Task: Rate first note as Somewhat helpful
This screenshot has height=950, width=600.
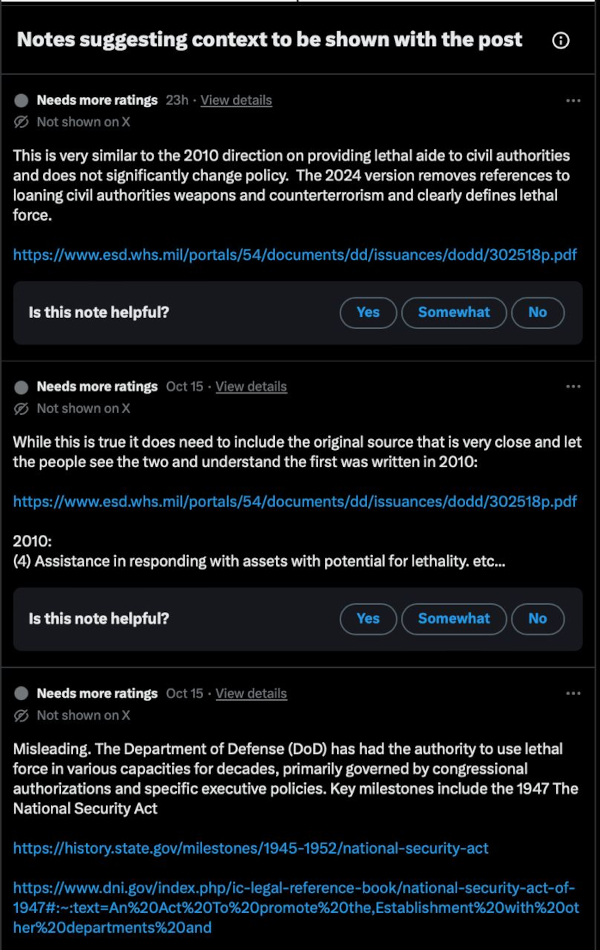Action: click(454, 313)
